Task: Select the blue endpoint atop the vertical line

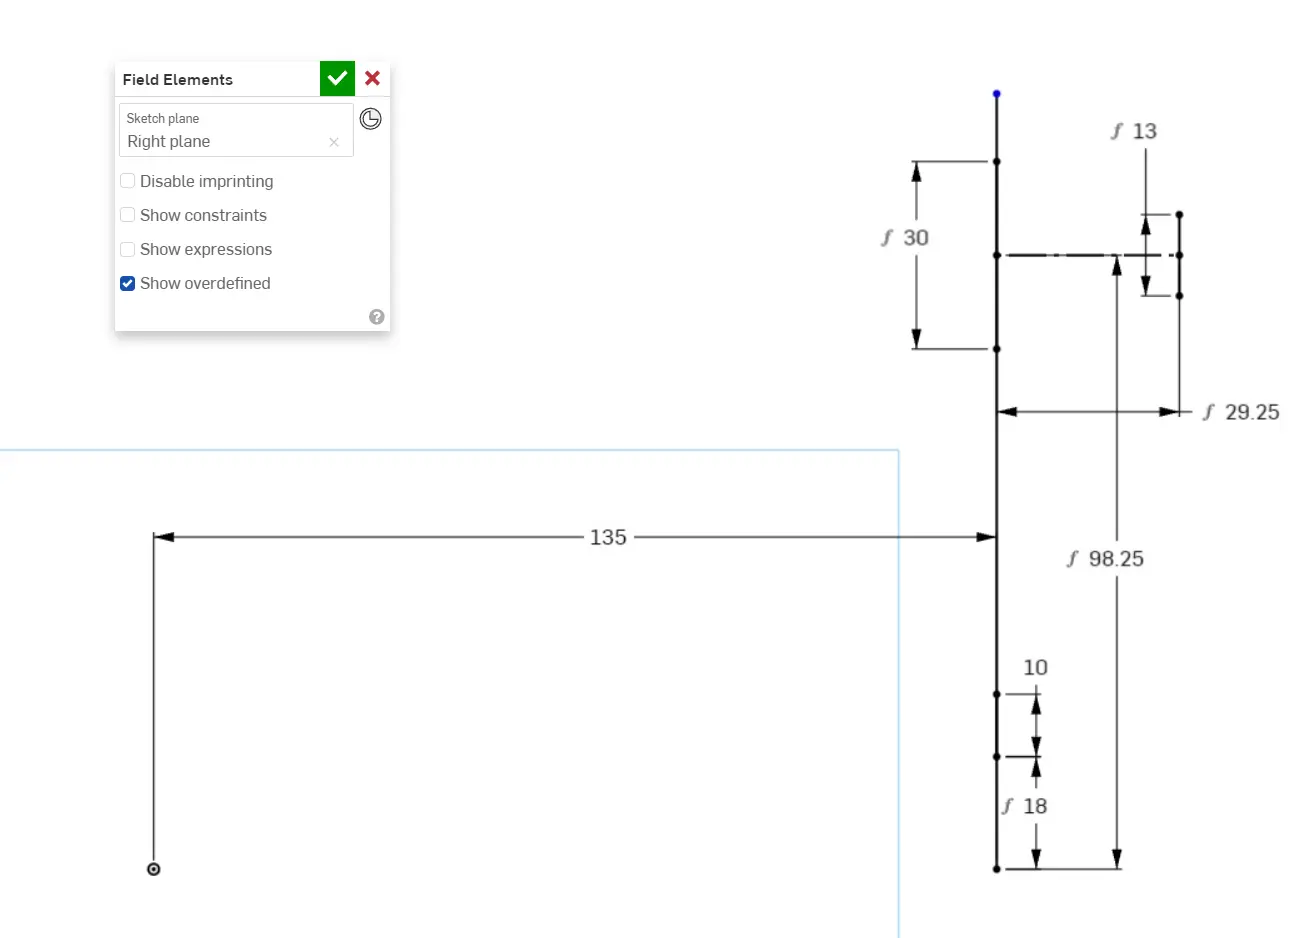Action: click(x=996, y=94)
